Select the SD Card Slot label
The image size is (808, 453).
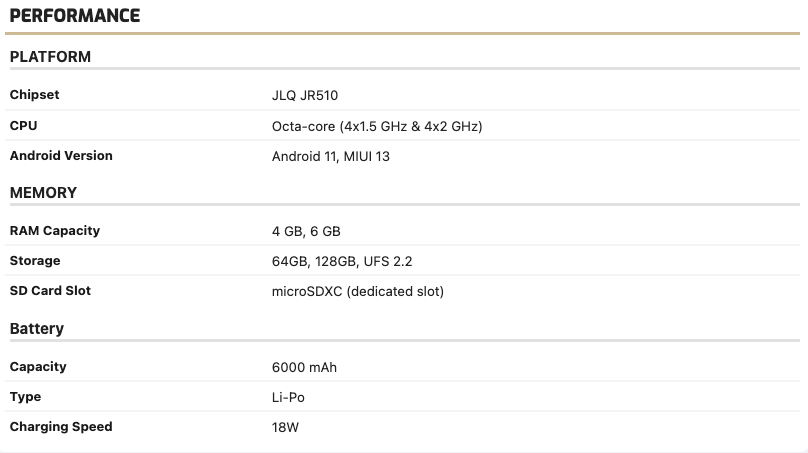pos(50,291)
